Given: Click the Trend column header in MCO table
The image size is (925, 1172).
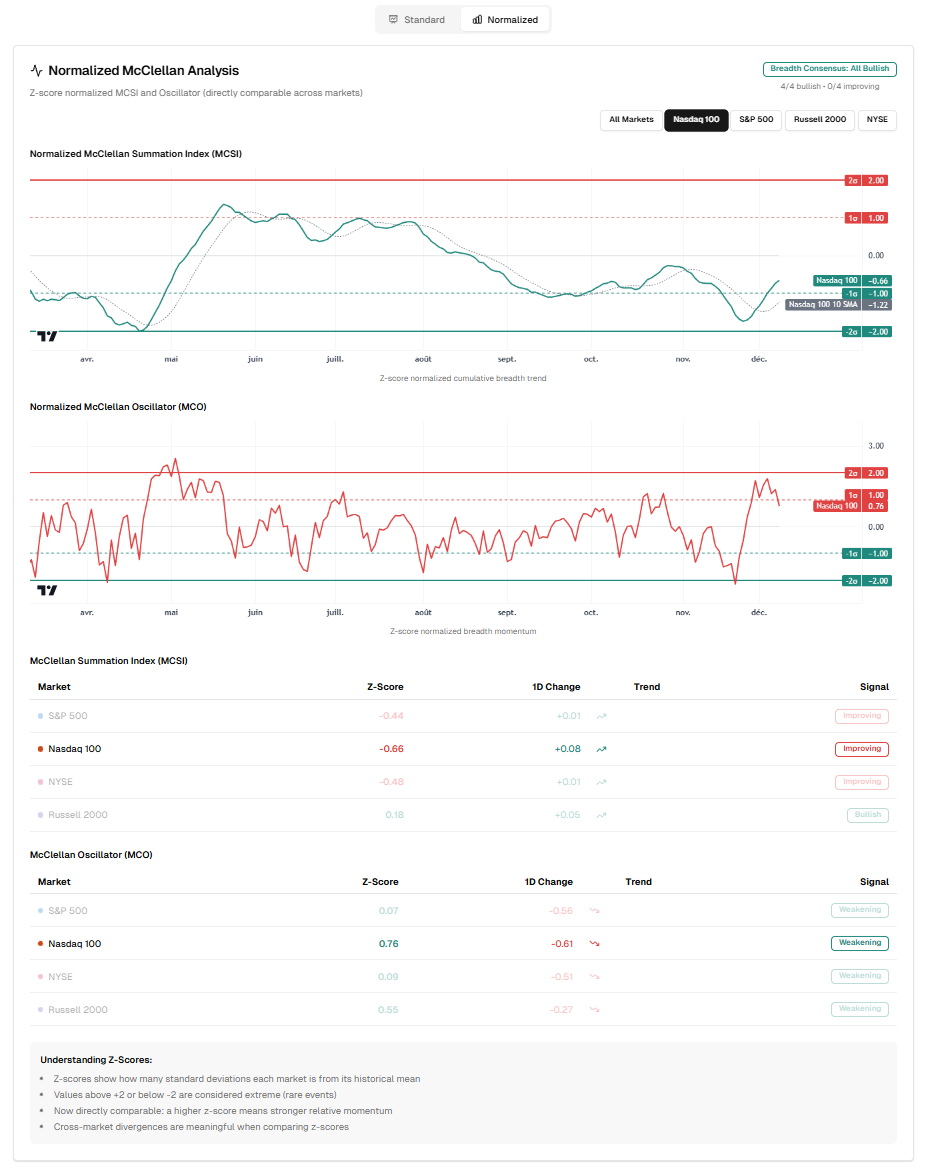Looking at the screenshot, I should (639, 882).
